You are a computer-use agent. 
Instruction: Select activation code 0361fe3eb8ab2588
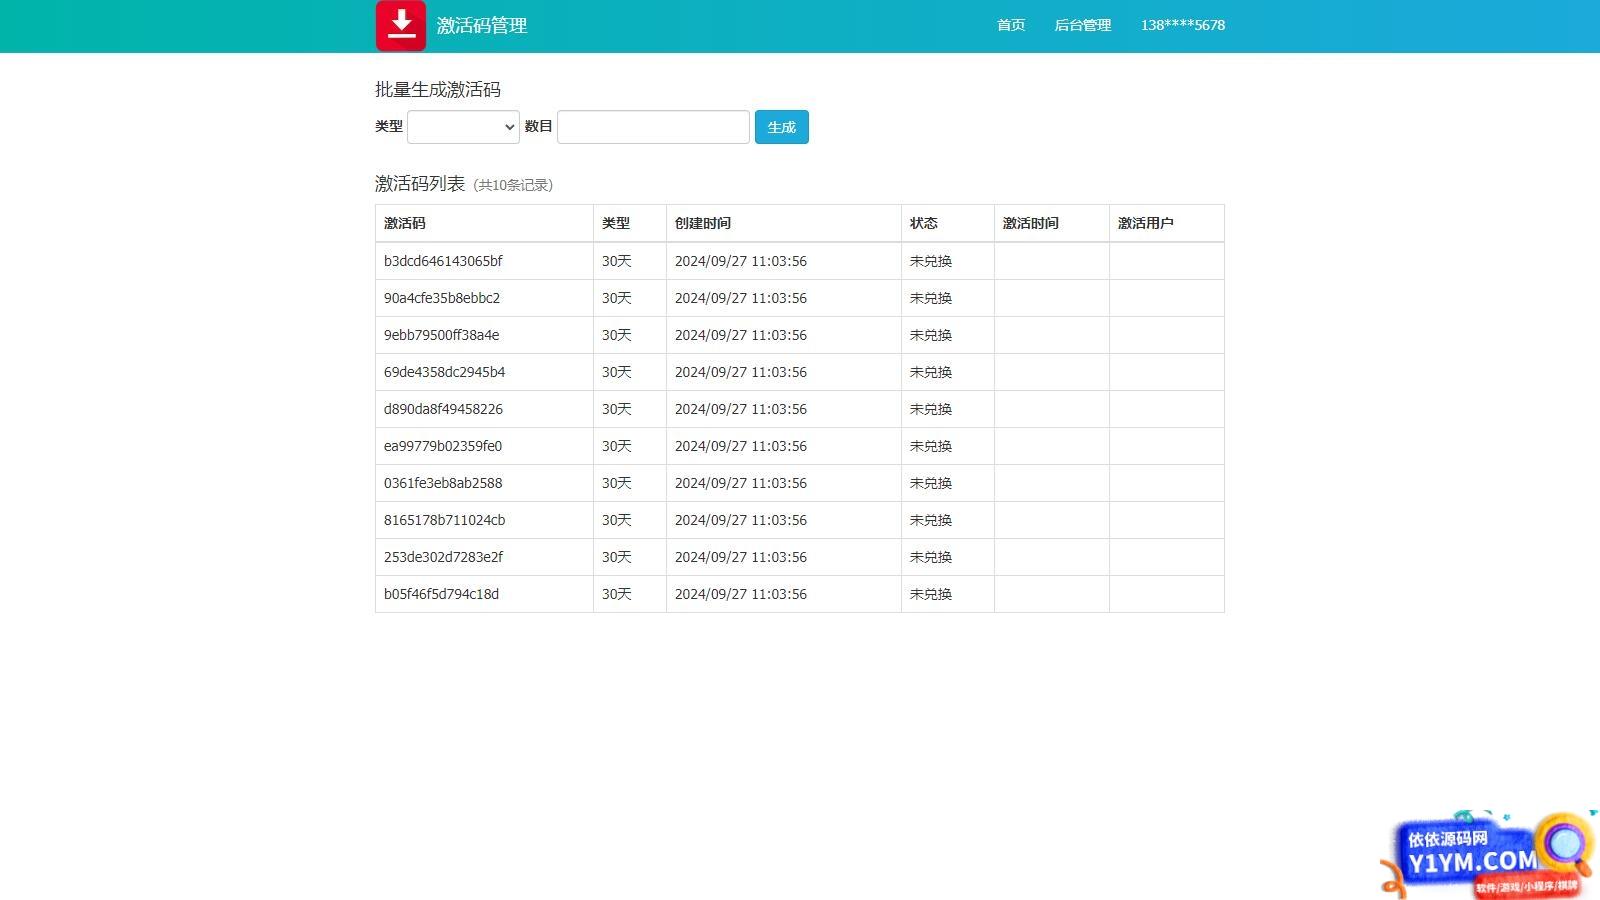coord(443,483)
